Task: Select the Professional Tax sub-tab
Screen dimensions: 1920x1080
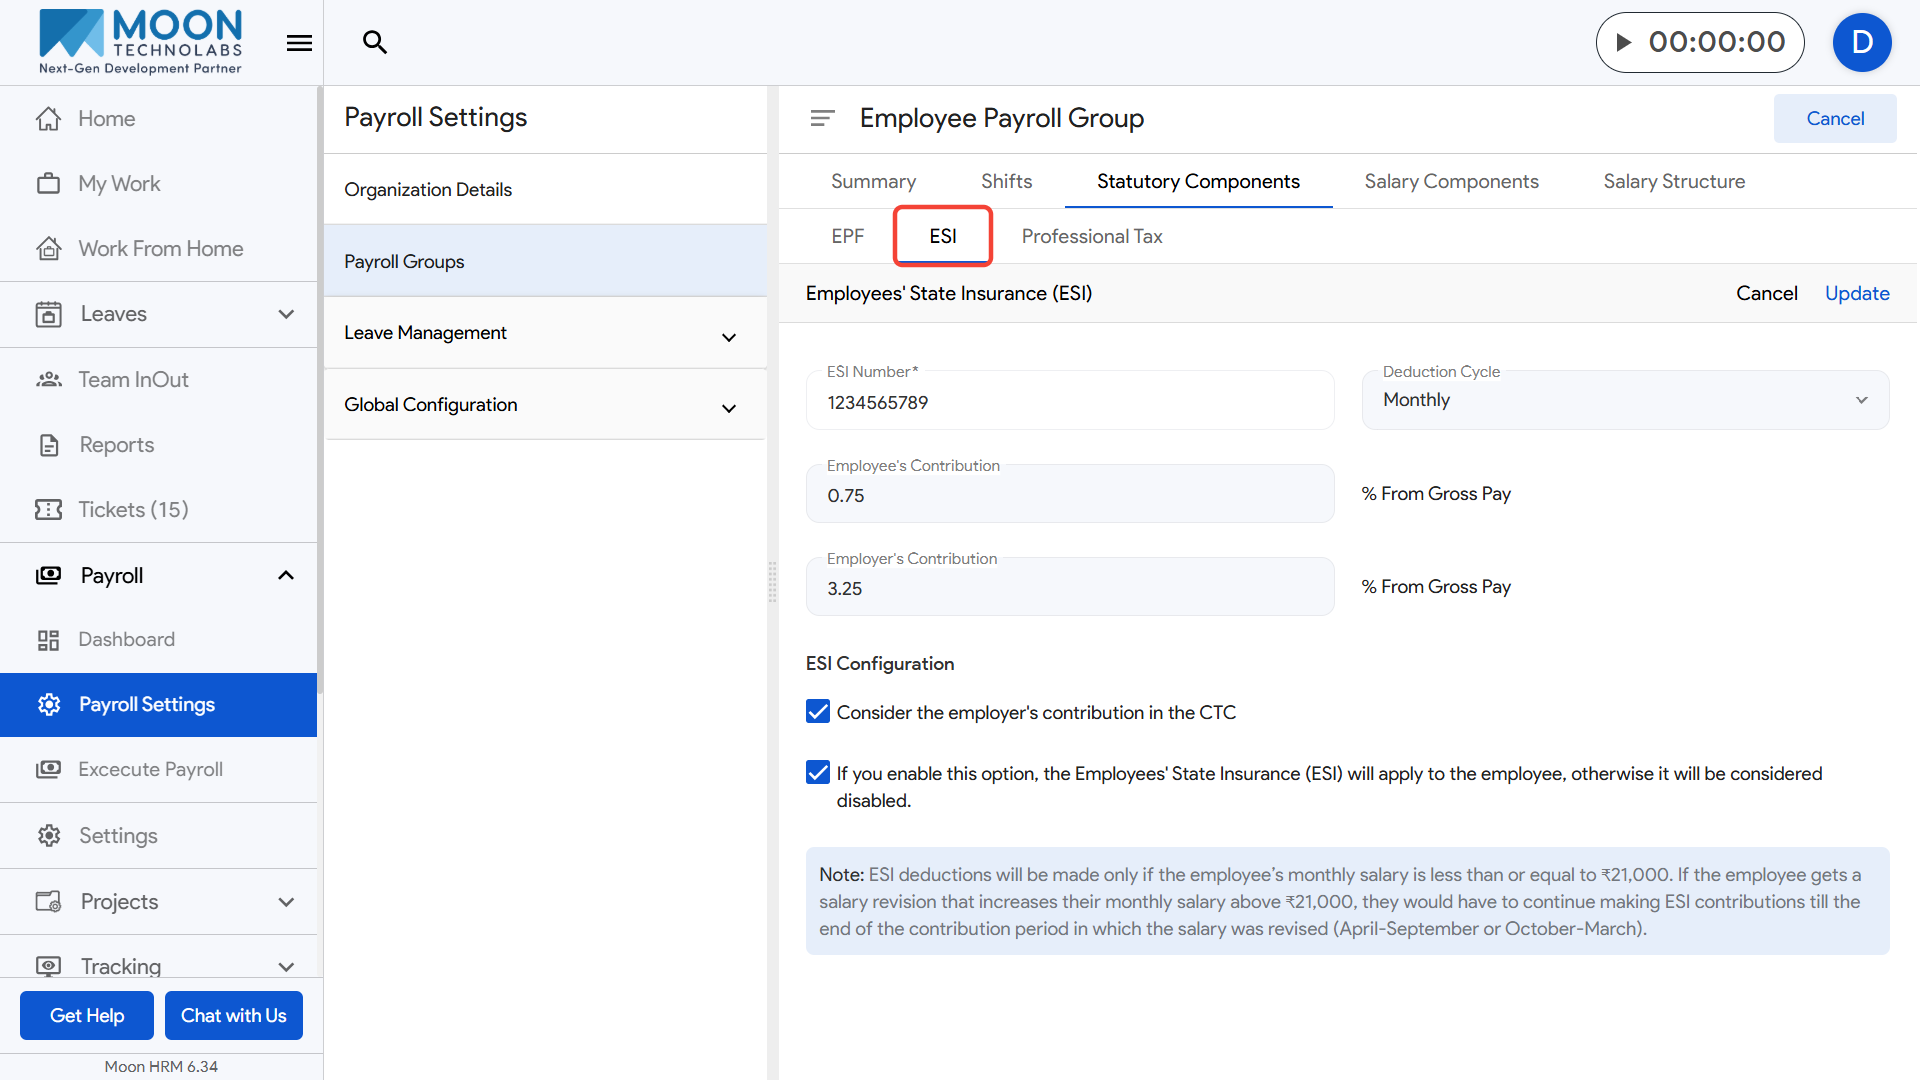Action: [x=1091, y=236]
